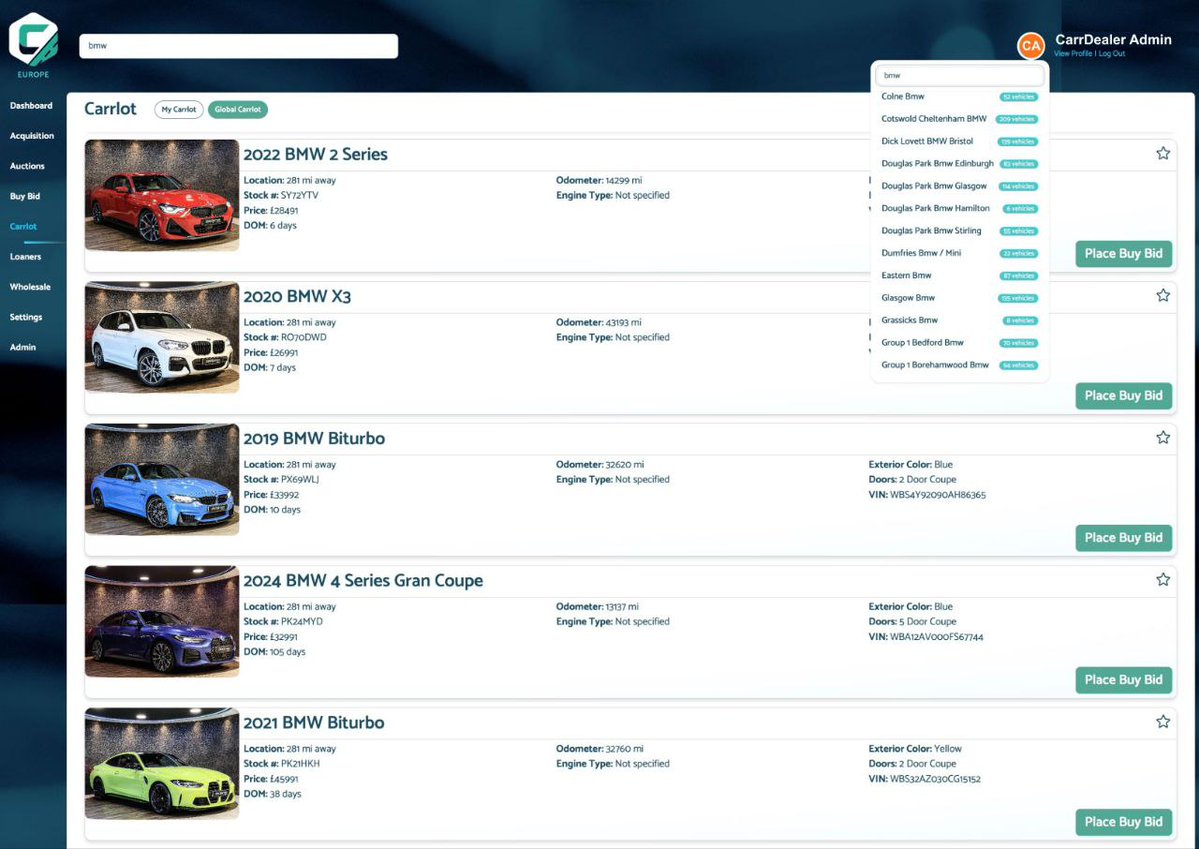Place Buy Bid on 2022 BMW 2 Series
Screen dimensions: 1199x849
tap(1123, 254)
